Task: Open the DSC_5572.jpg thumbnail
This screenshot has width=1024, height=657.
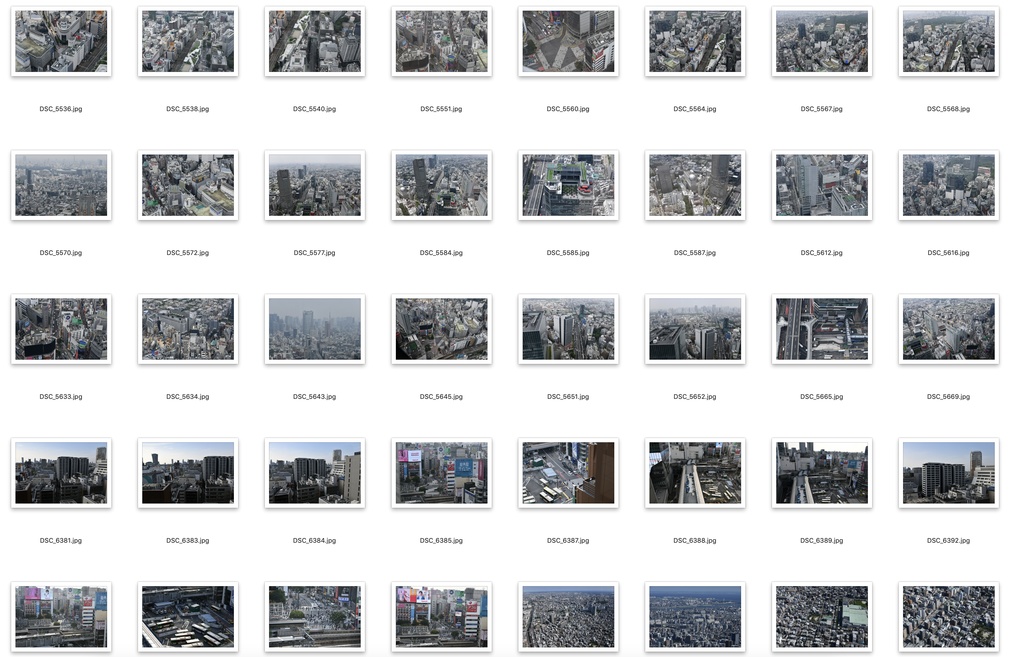Action: [x=188, y=185]
